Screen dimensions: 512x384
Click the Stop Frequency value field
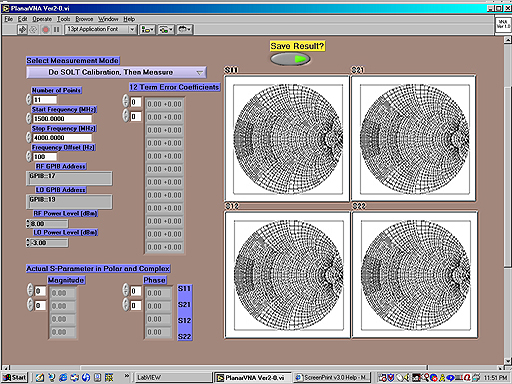point(62,138)
